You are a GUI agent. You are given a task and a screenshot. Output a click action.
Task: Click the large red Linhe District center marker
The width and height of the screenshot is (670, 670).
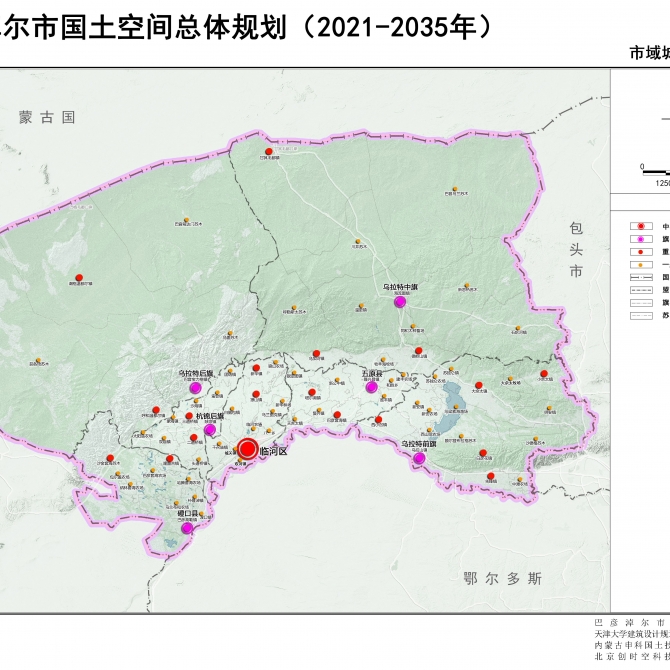(x=248, y=449)
